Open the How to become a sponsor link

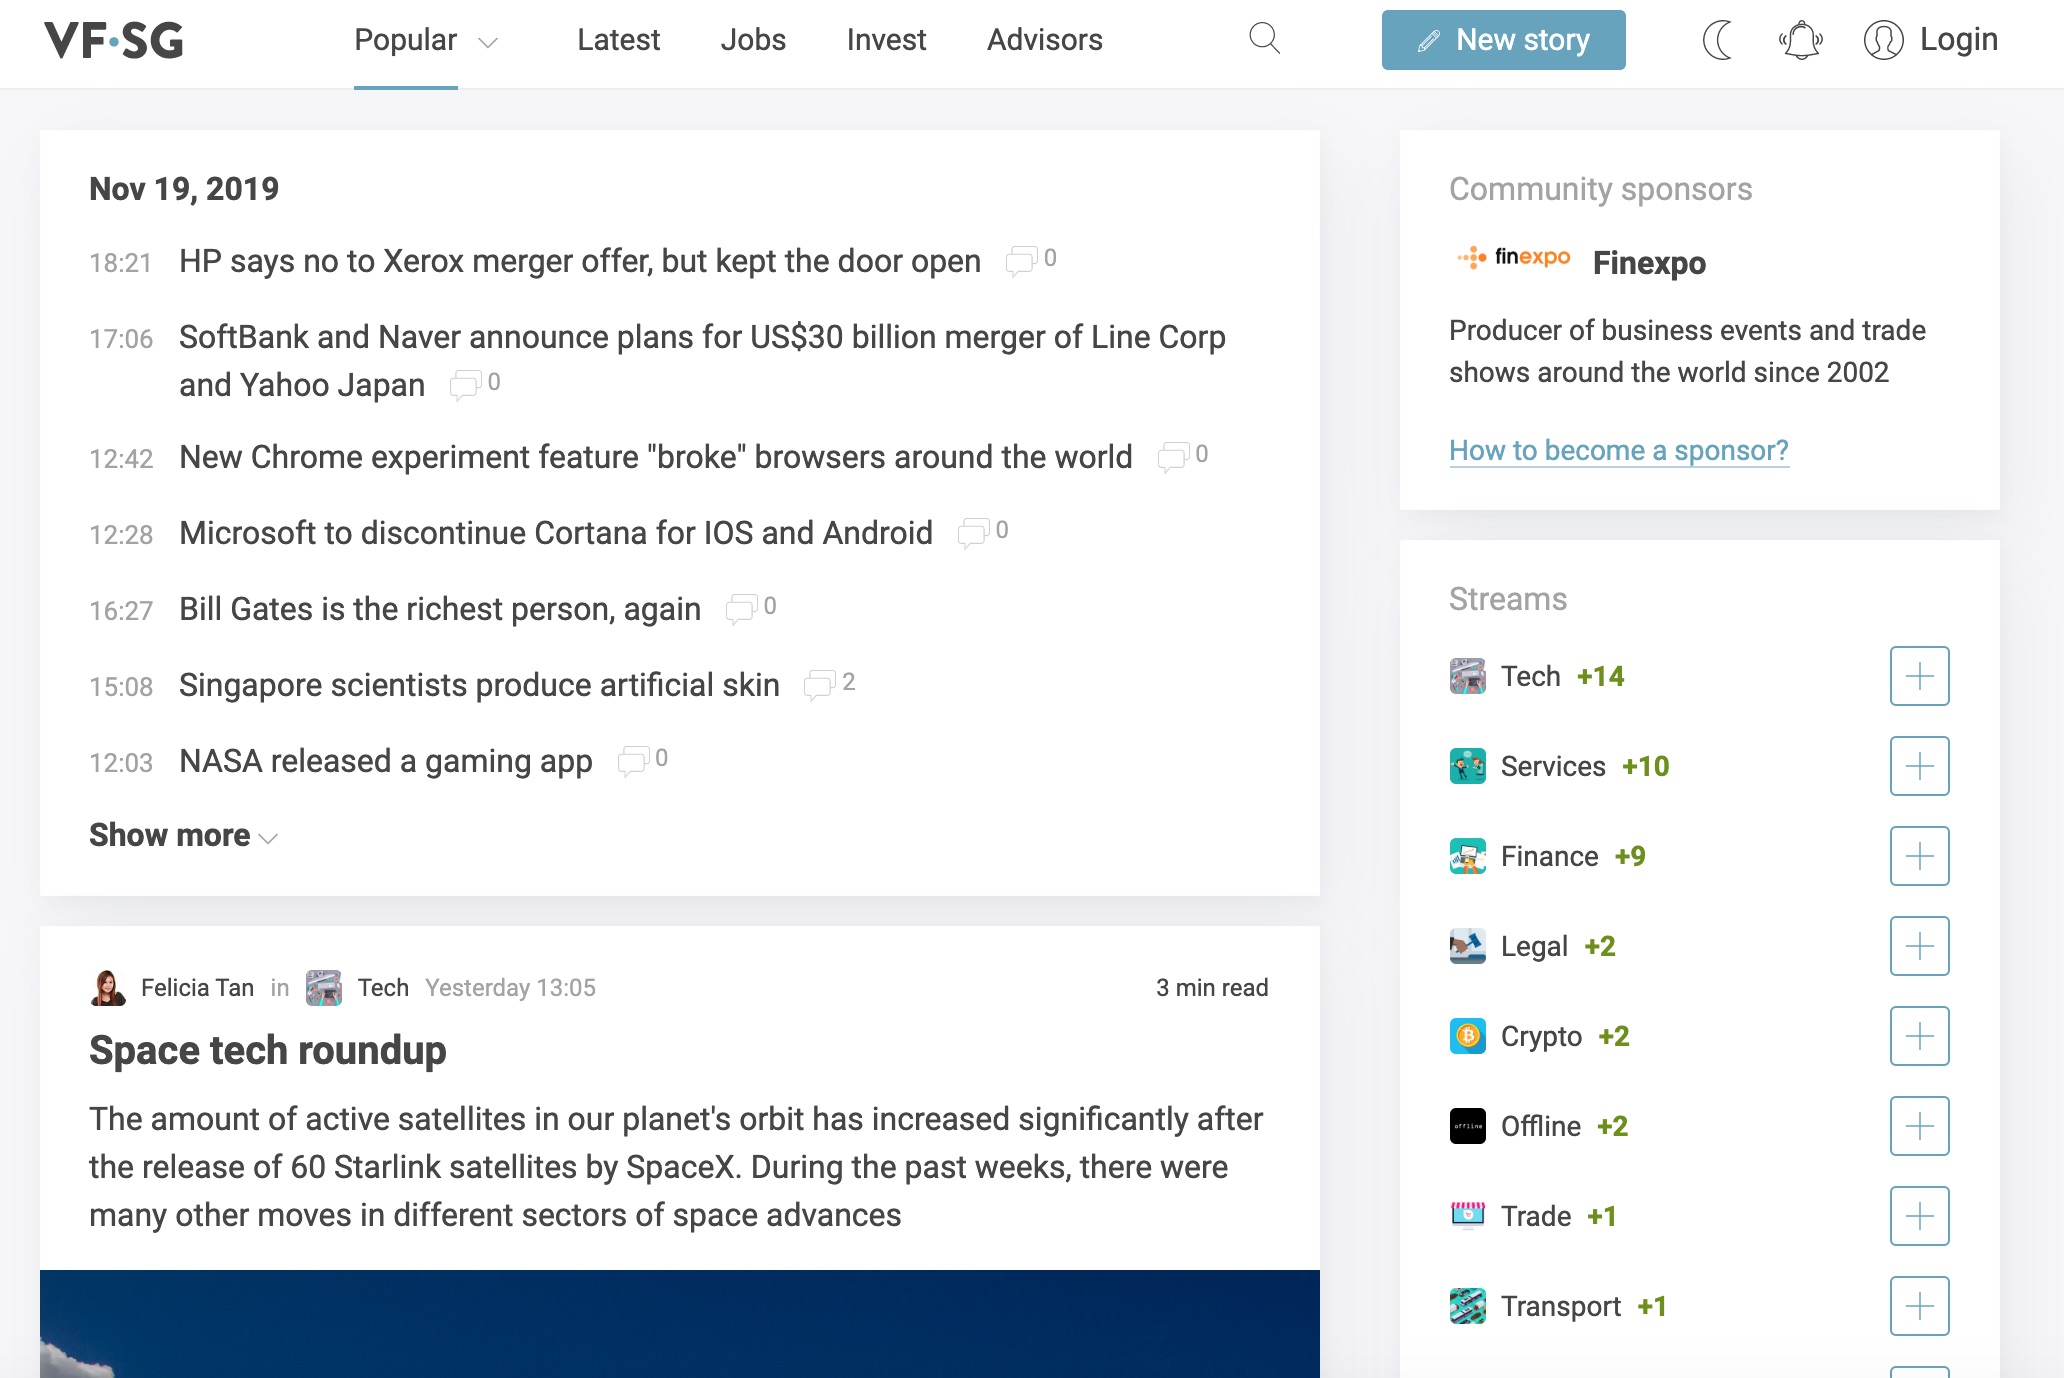click(x=1618, y=451)
